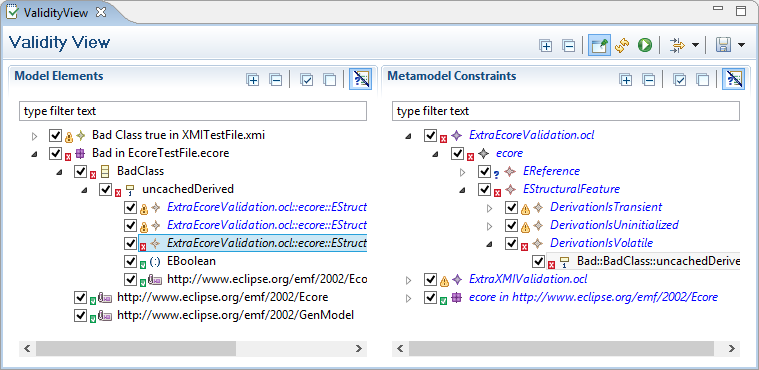Viewport: 759px width, 370px height.
Task: Select all Model Elements checkboxes
Action: [306, 79]
